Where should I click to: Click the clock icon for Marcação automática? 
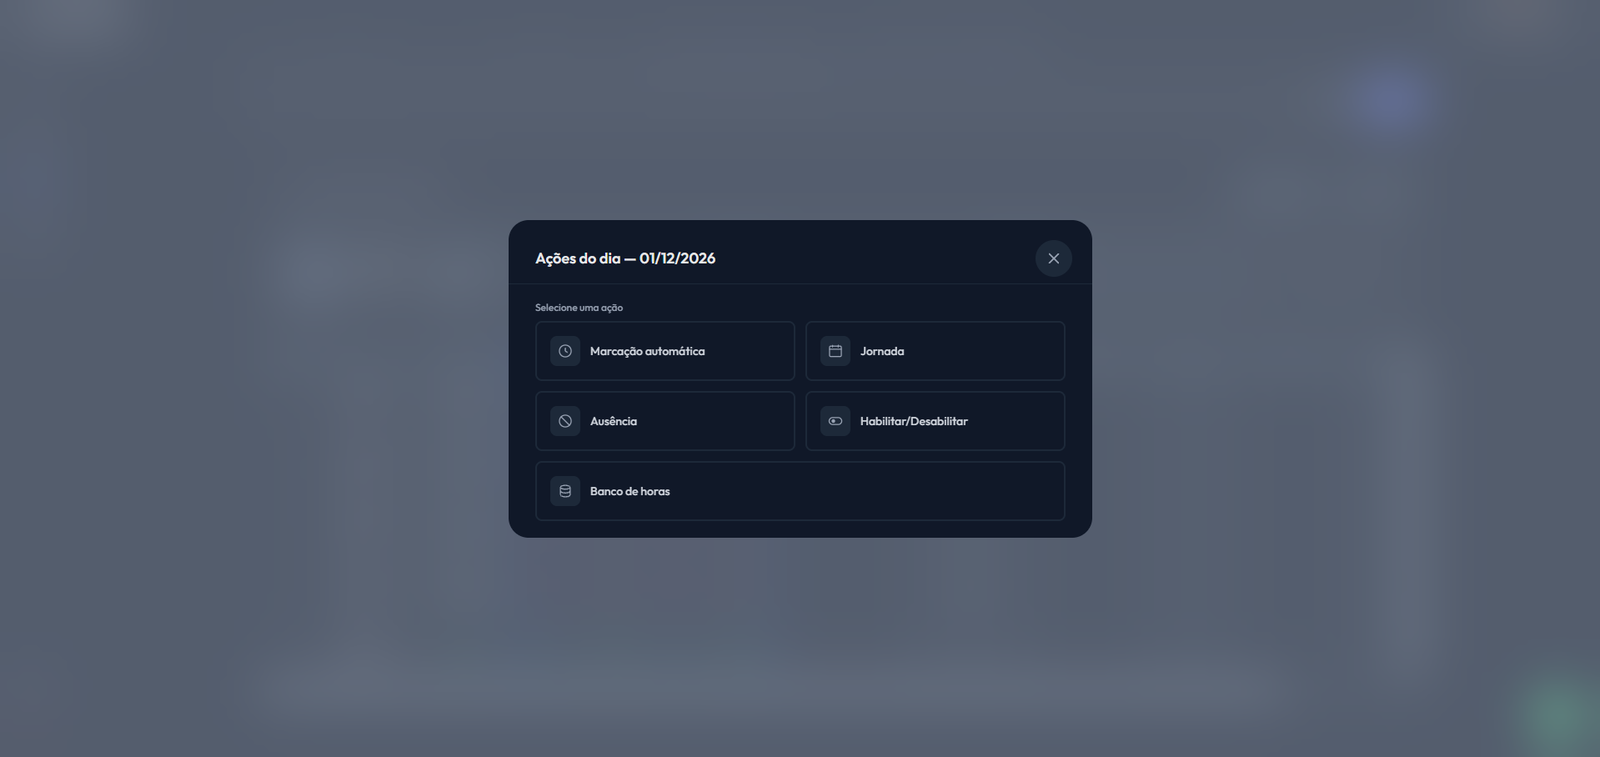click(565, 351)
